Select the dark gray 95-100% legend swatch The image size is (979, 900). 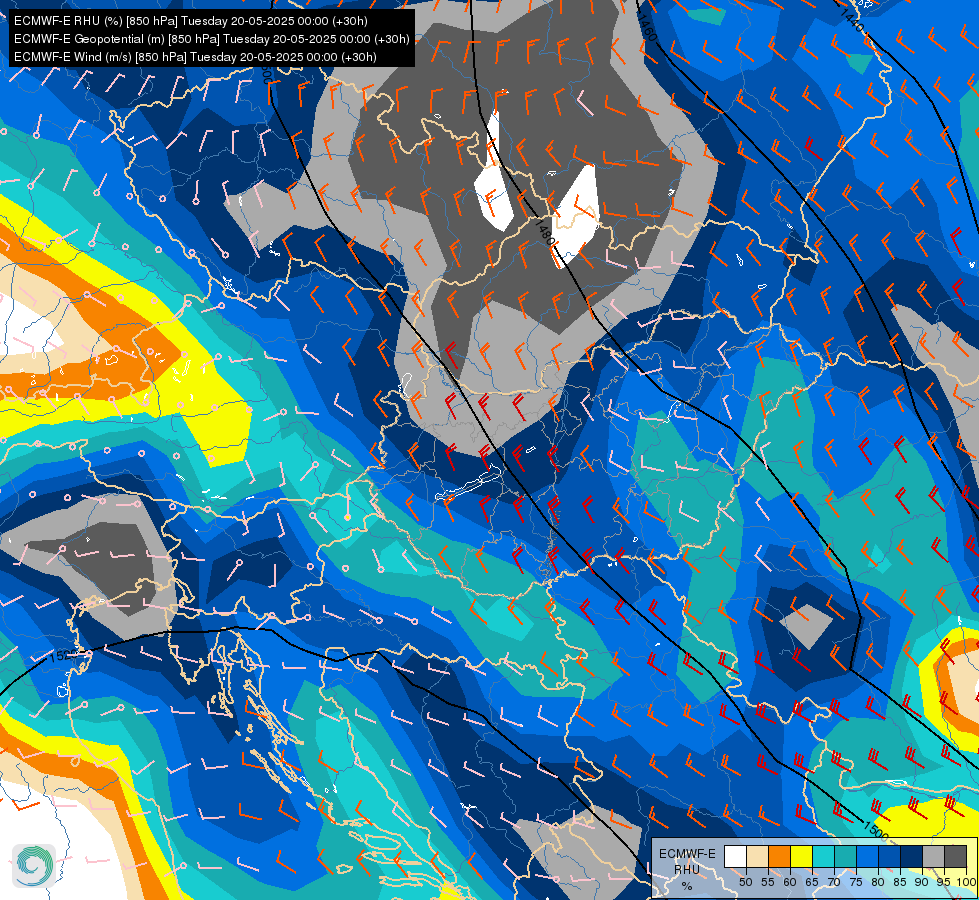[x=955, y=856]
